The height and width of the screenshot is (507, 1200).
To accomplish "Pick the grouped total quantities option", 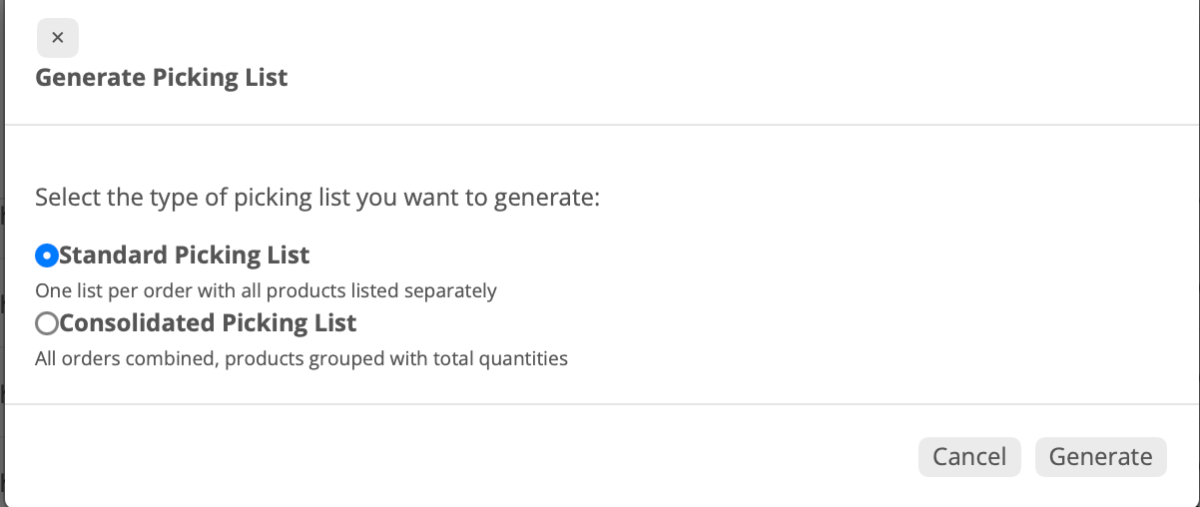I will pyautogui.click(x=46, y=324).
